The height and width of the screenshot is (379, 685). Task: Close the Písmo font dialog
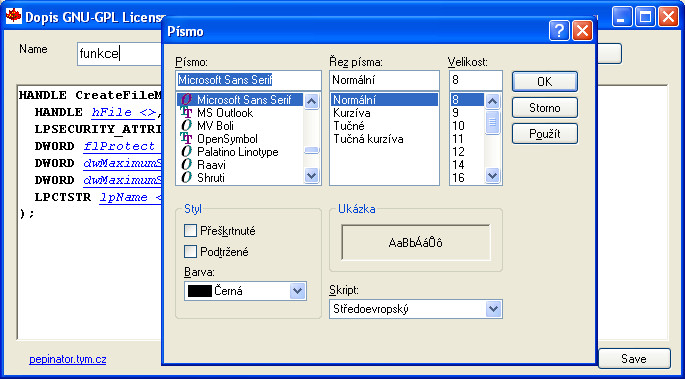click(x=582, y=31)
